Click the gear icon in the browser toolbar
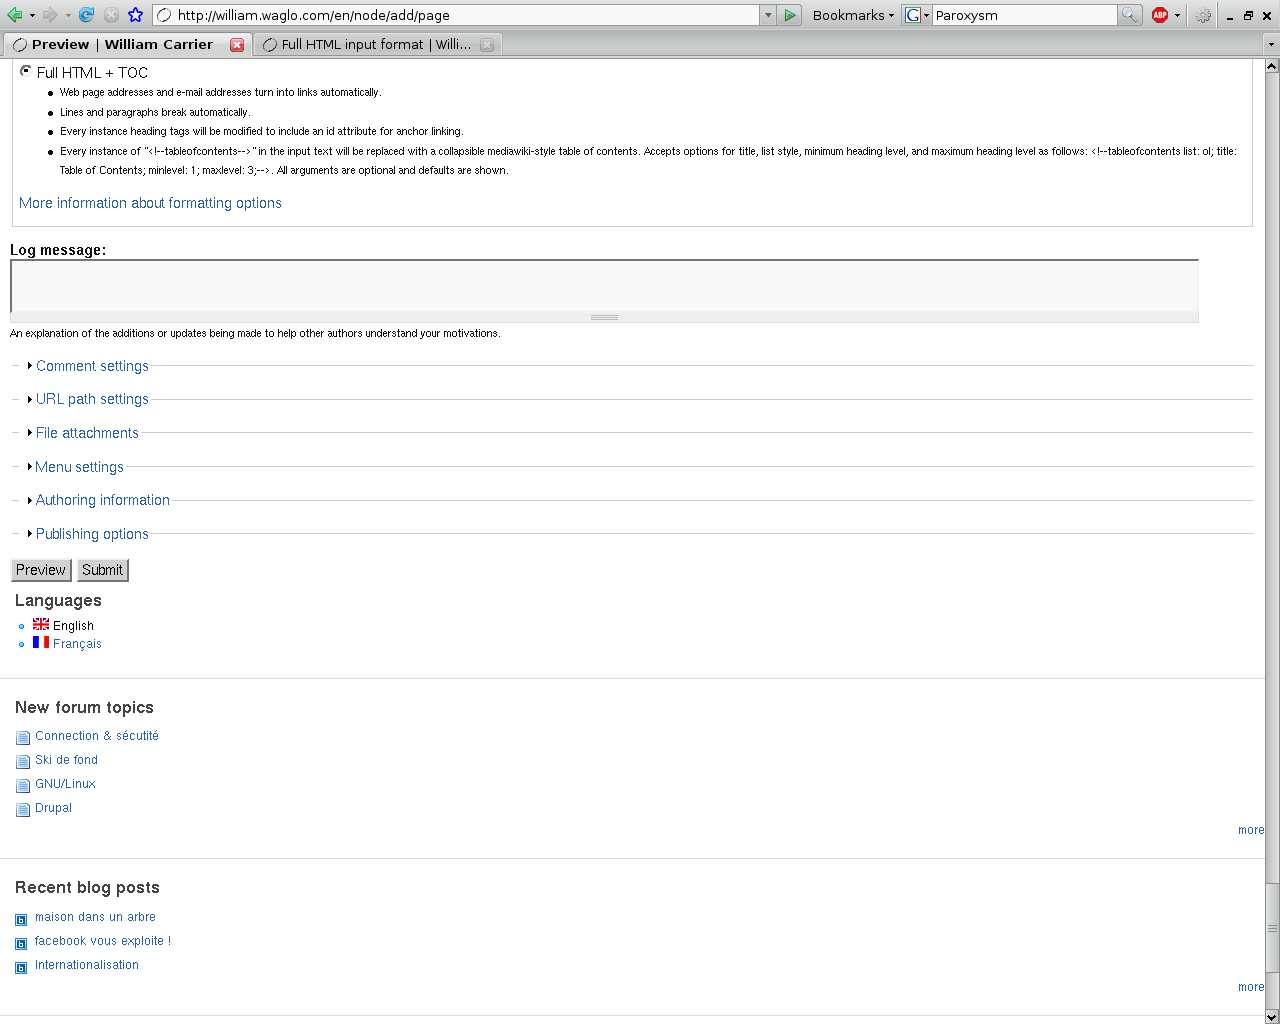Screen dimensions: 1280x1024 [x=1202, y=14]
